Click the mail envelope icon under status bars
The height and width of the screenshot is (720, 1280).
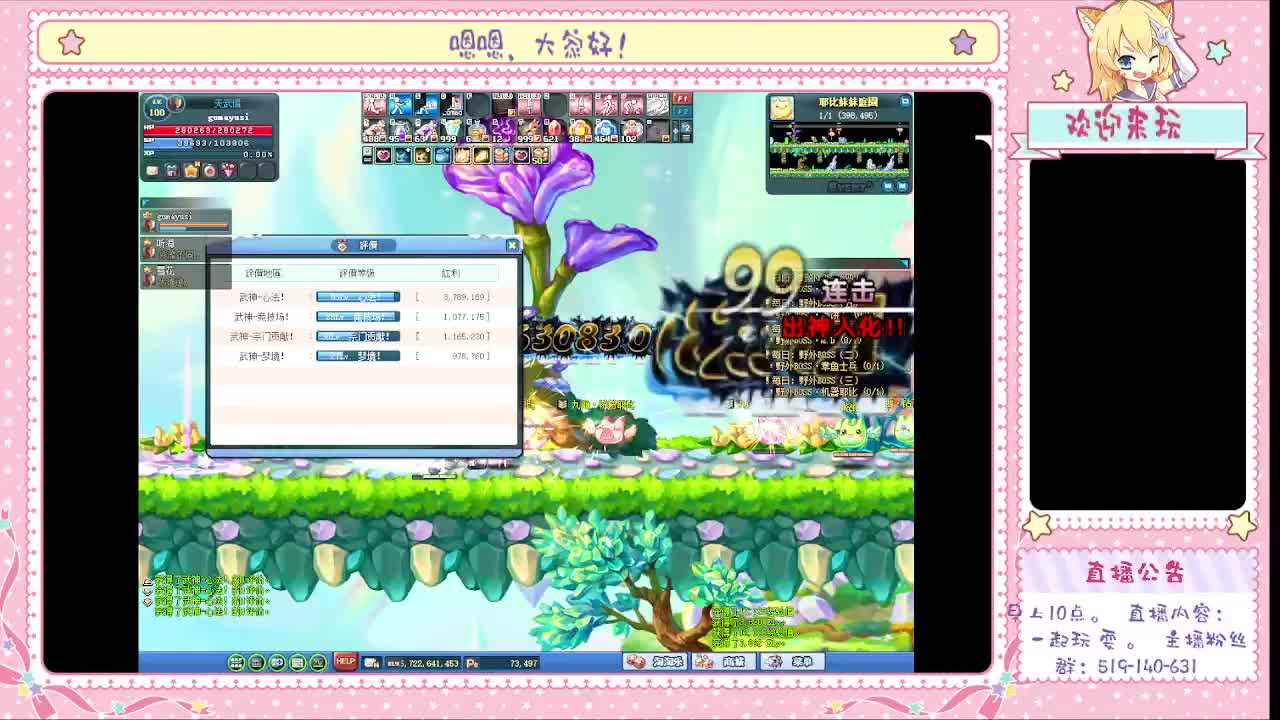tap(152, 171)
